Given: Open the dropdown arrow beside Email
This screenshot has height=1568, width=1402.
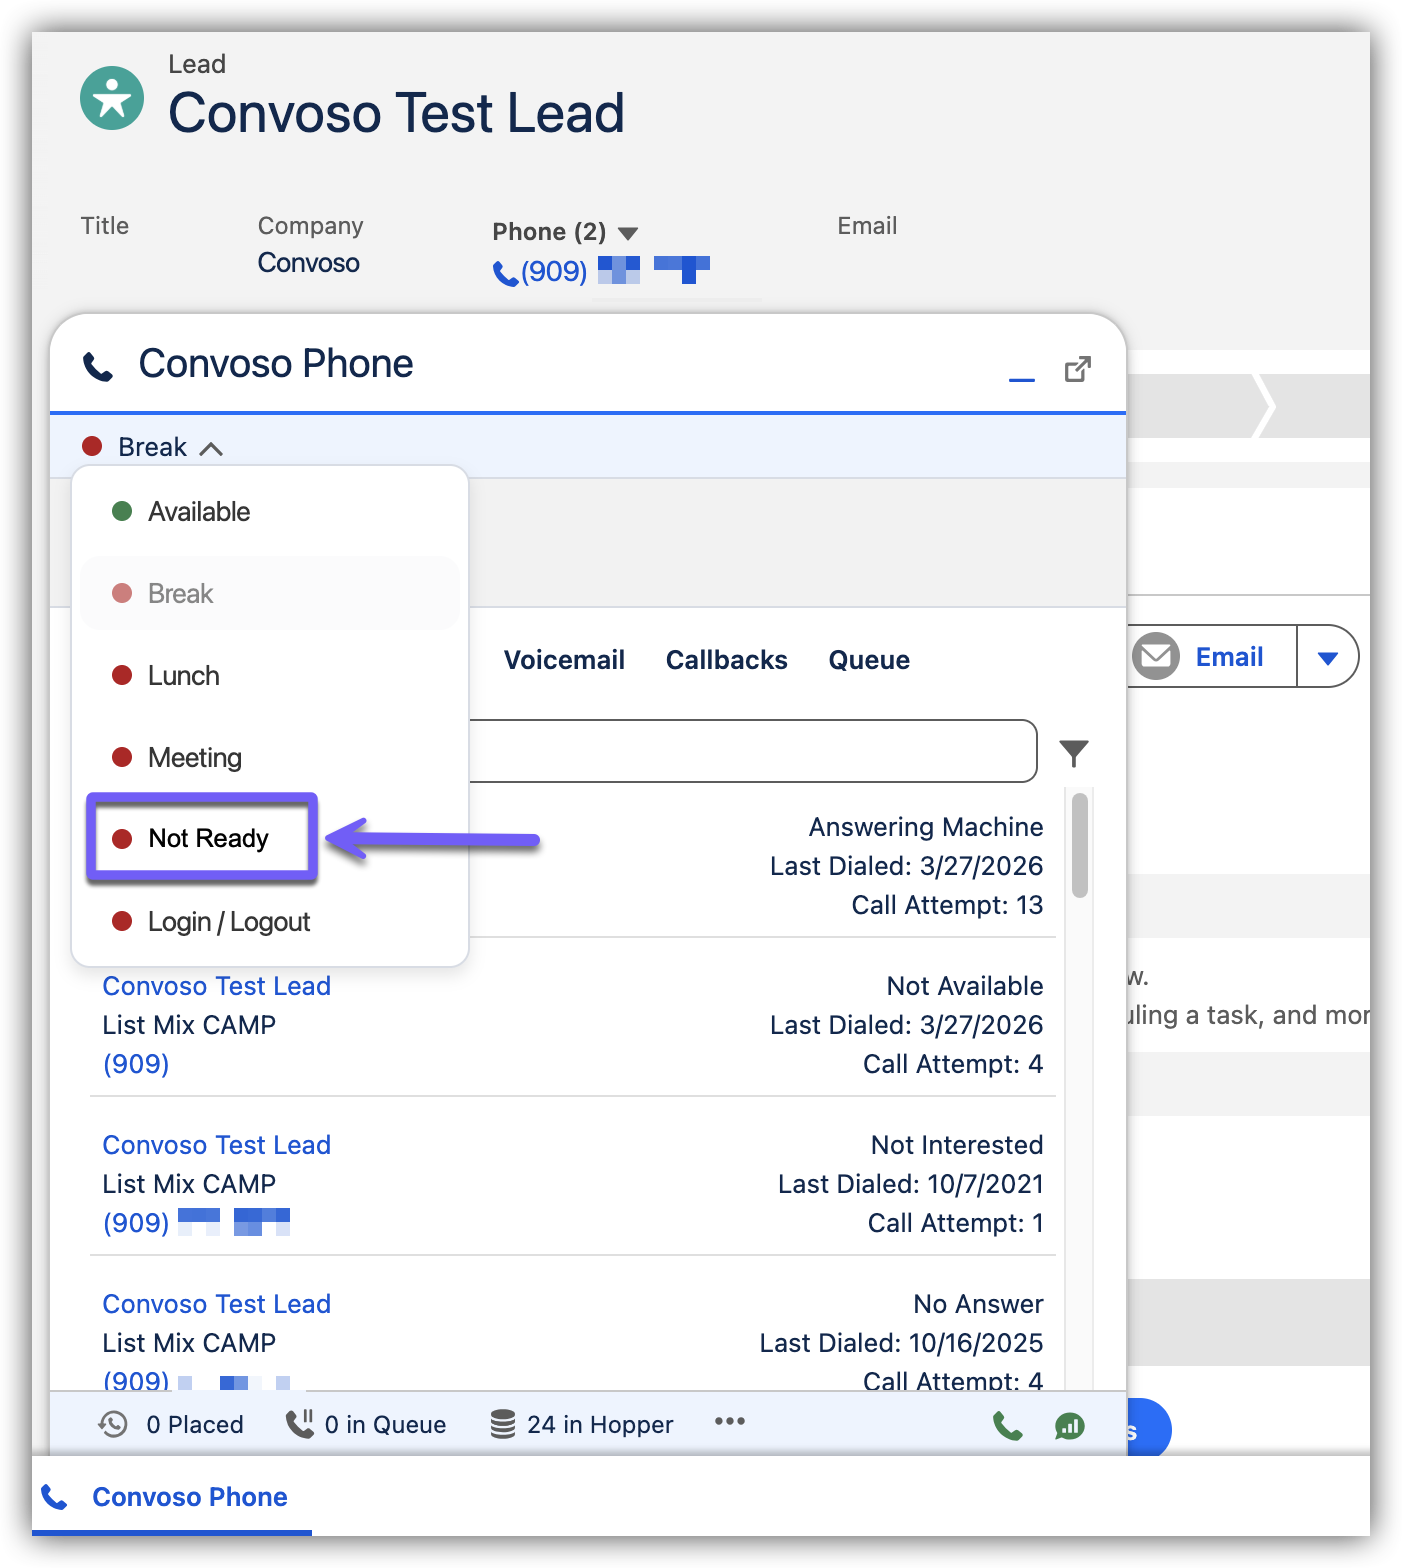Looking at the screenshot, I should pos(1327,658).
